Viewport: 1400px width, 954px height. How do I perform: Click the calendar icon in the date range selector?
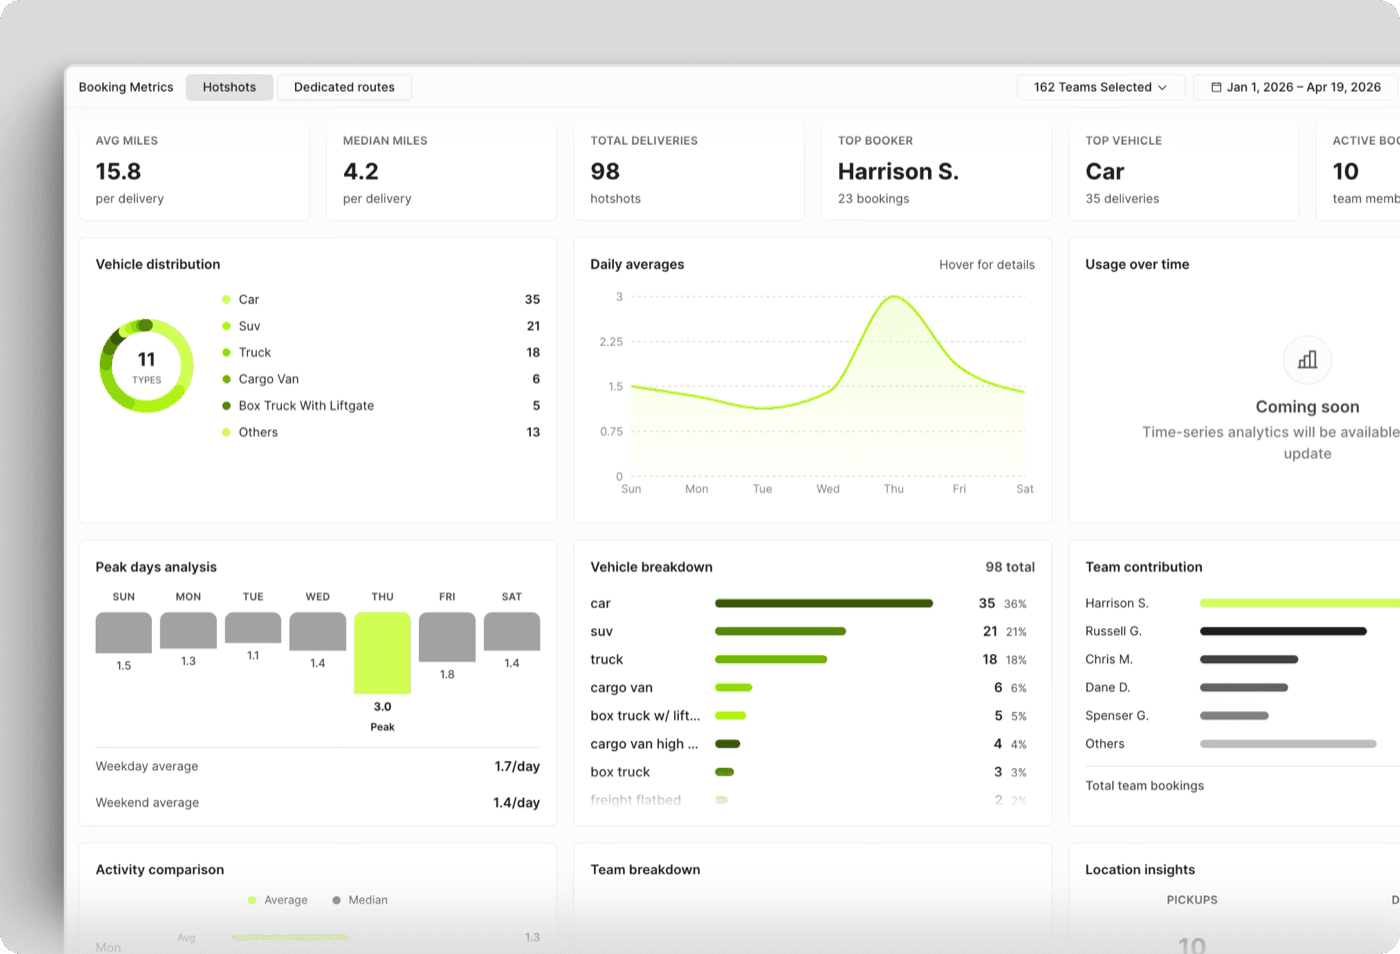tap(1216, 87)
